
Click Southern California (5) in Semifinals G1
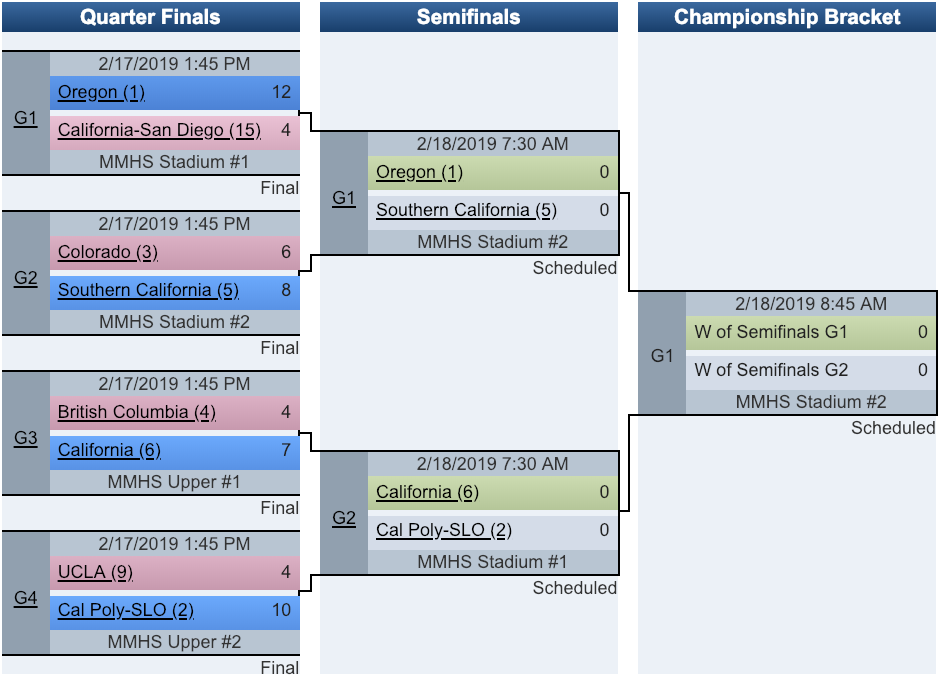[x=467, y=210]
